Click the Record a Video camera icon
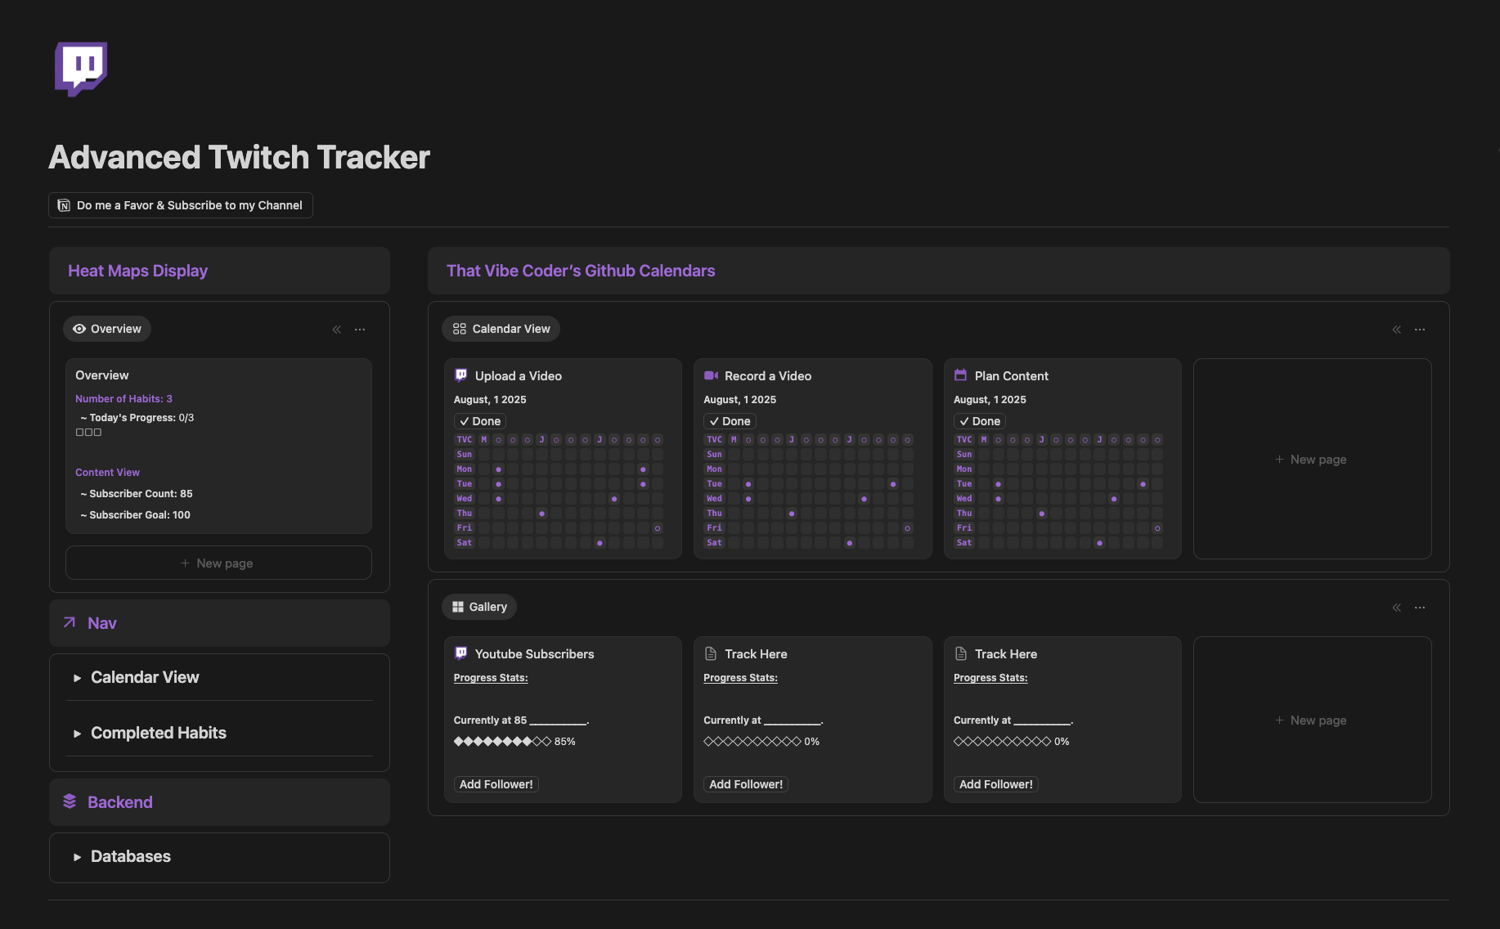 coord(711,376)
